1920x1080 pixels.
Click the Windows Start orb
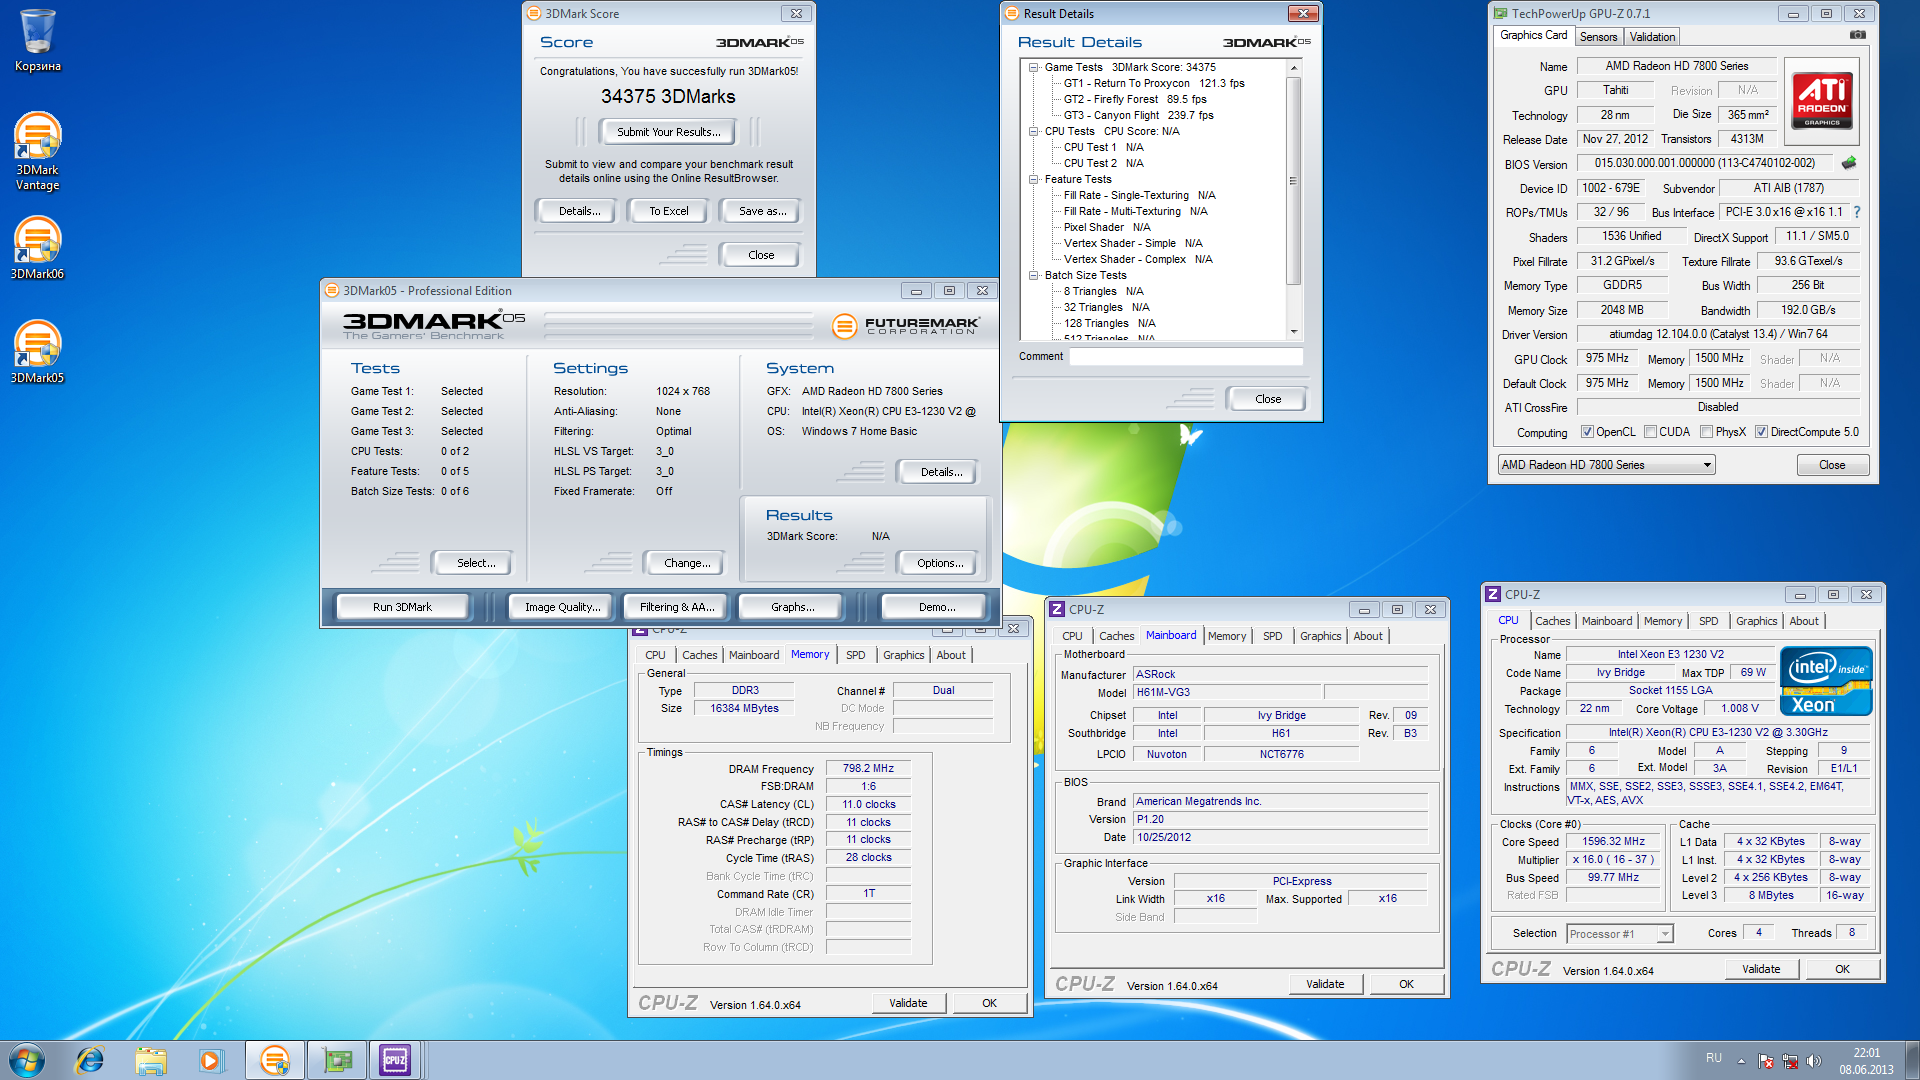(x=27, y=1060)
